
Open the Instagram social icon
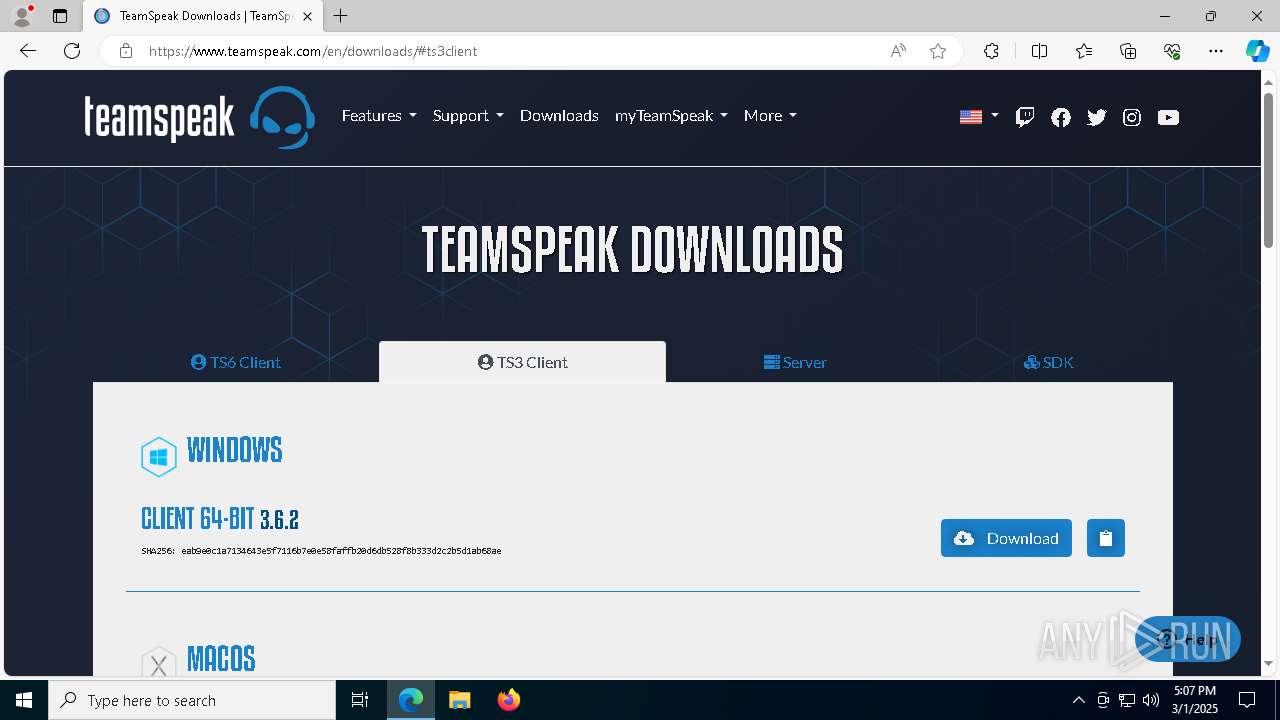click(1132, 117)
